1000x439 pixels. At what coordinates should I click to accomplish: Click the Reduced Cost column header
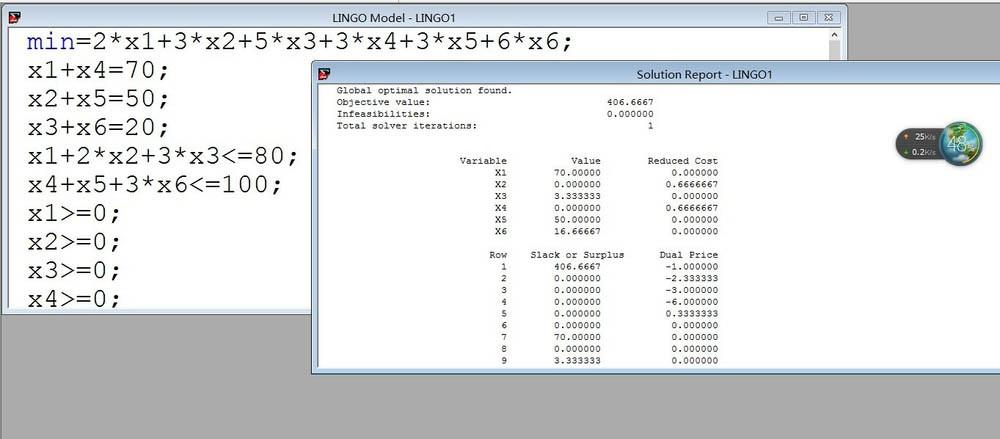point(682,161)
